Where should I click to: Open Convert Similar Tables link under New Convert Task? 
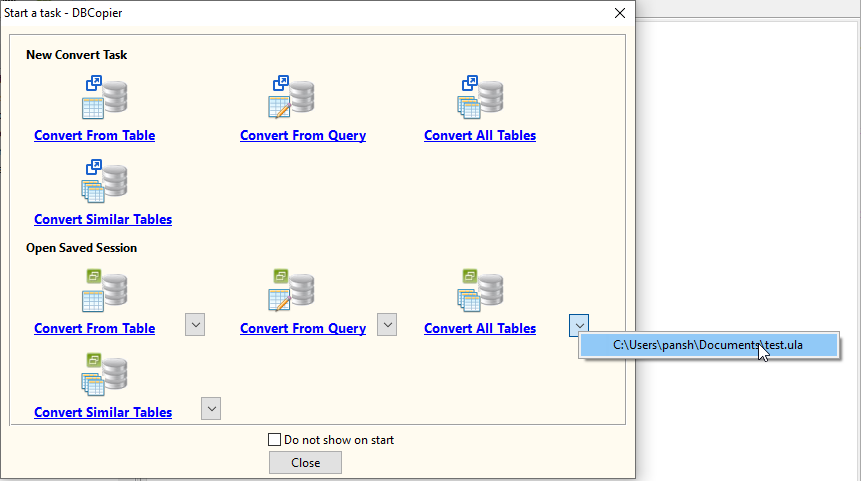103,220
